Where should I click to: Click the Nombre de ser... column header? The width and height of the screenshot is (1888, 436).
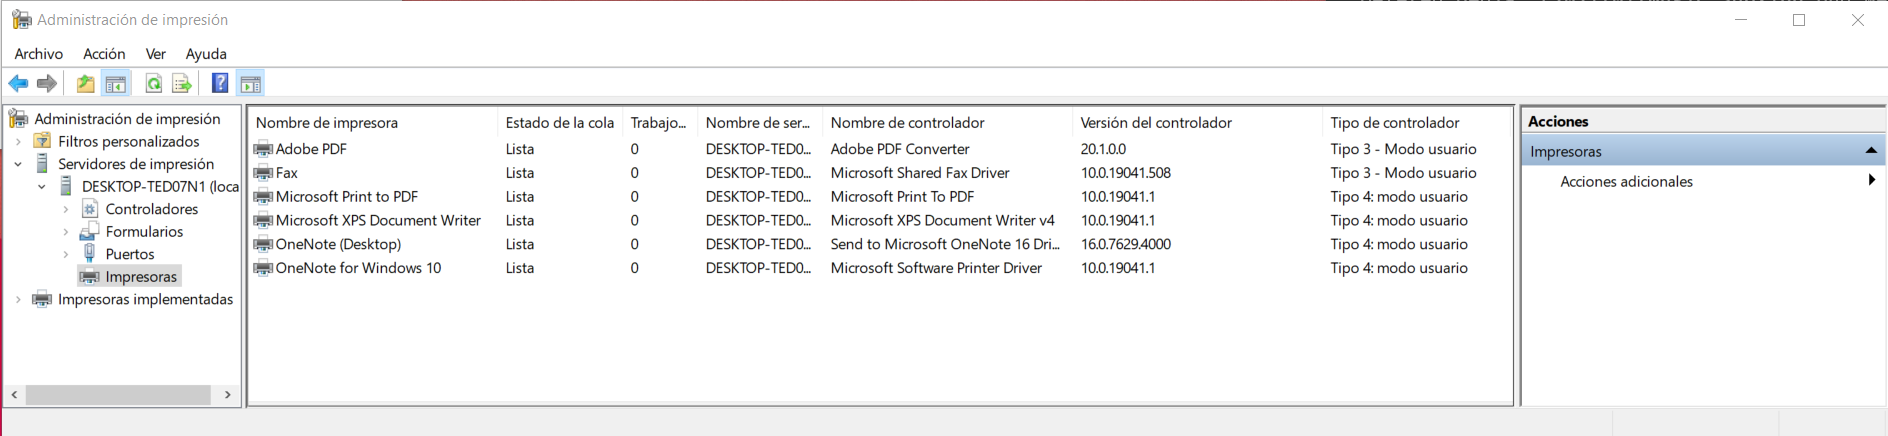pyautogui.click(x=760, y=123)
